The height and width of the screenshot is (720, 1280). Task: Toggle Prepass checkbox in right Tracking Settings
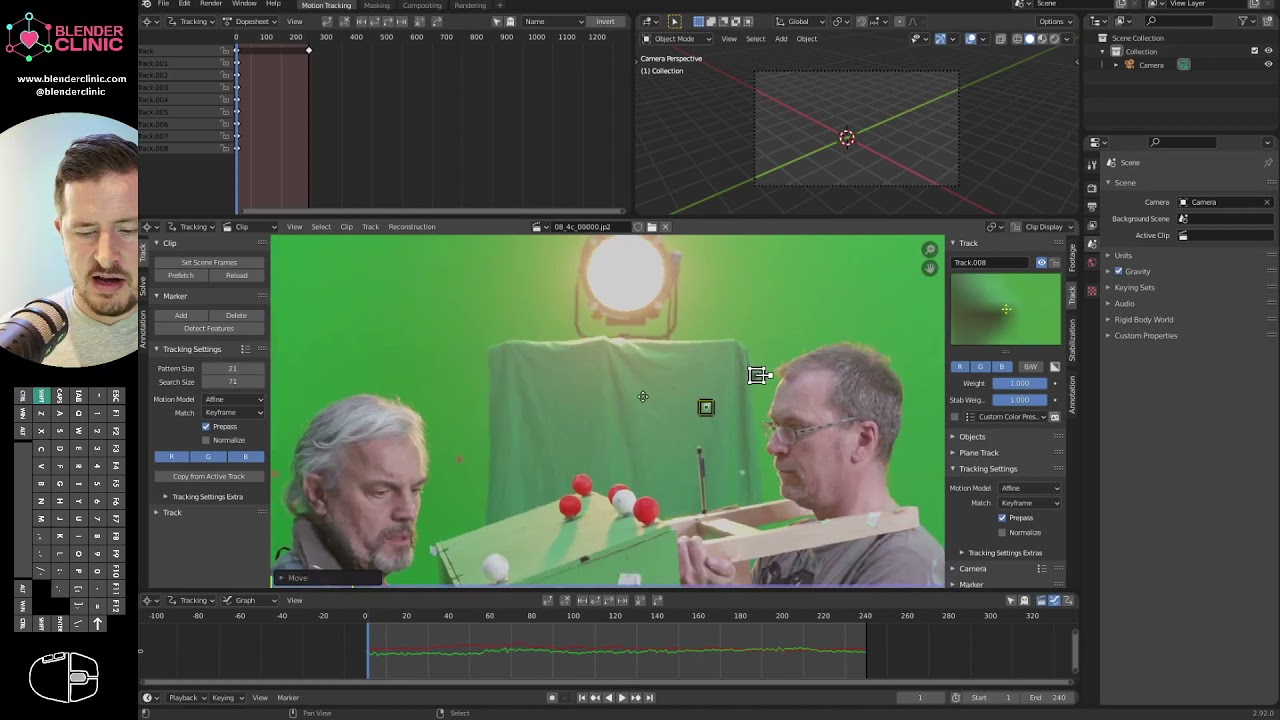click(1002, 518)
